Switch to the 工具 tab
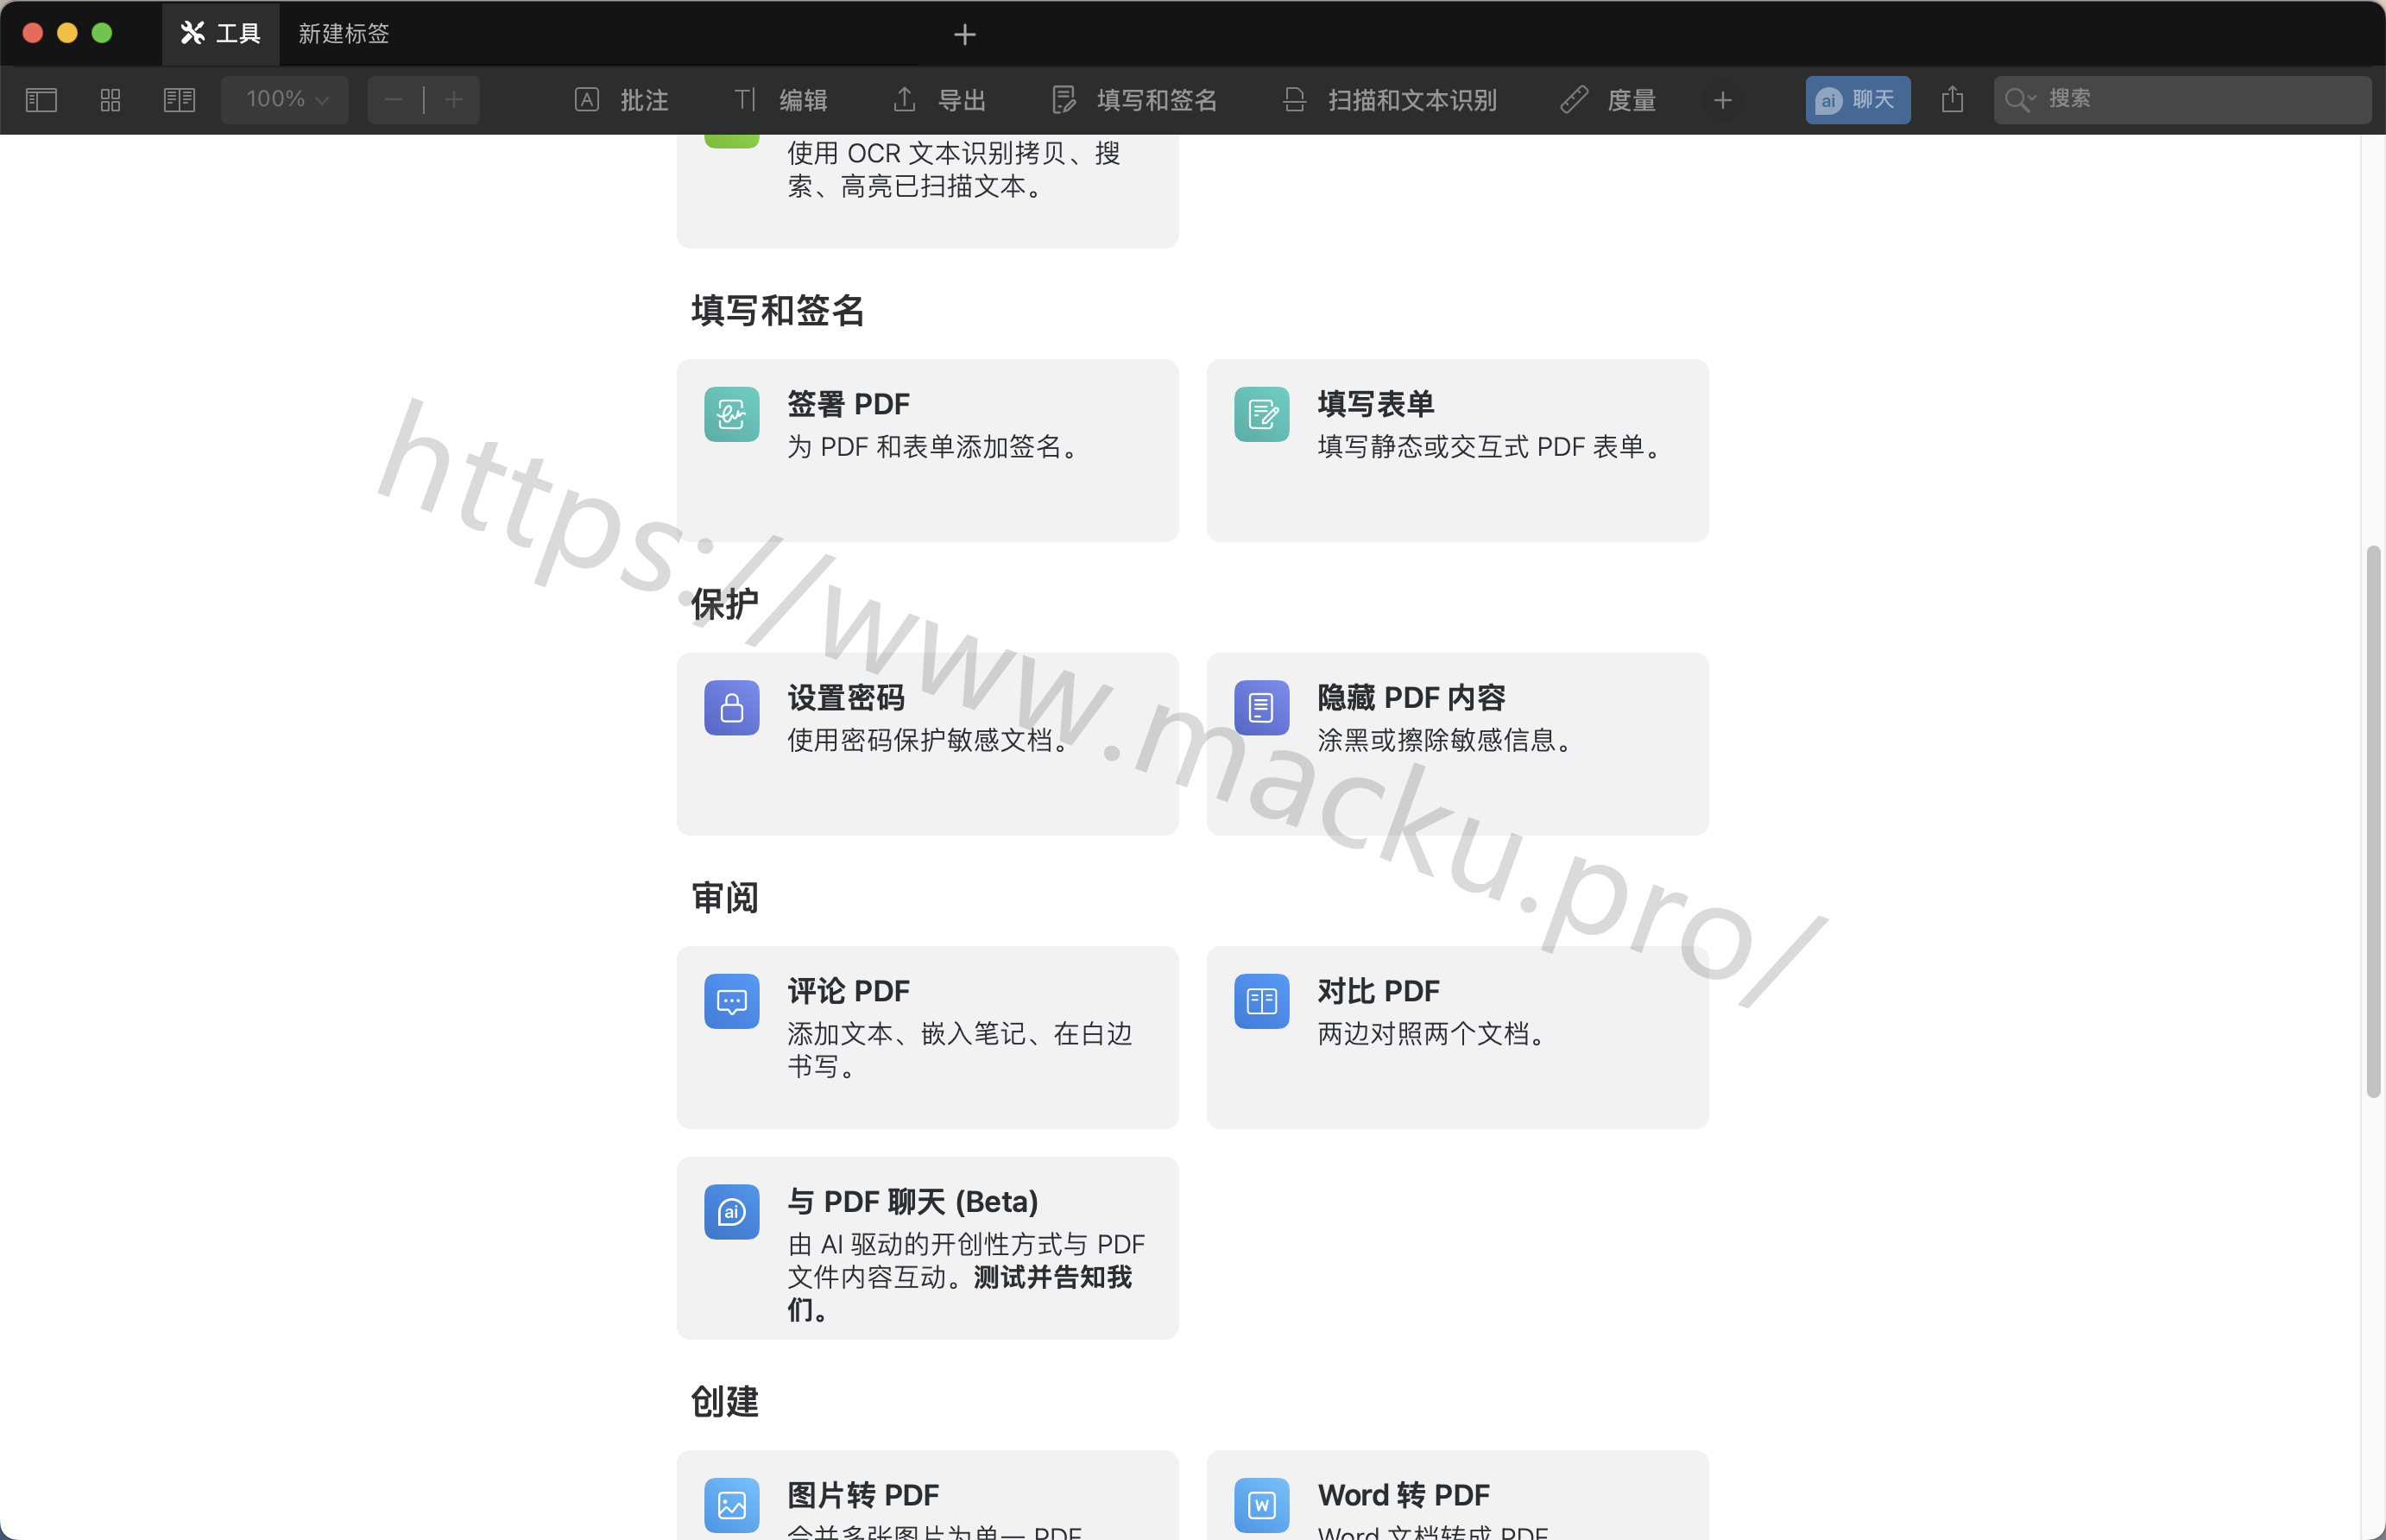Screen dimensions: 2386x1540 (220, 34)
